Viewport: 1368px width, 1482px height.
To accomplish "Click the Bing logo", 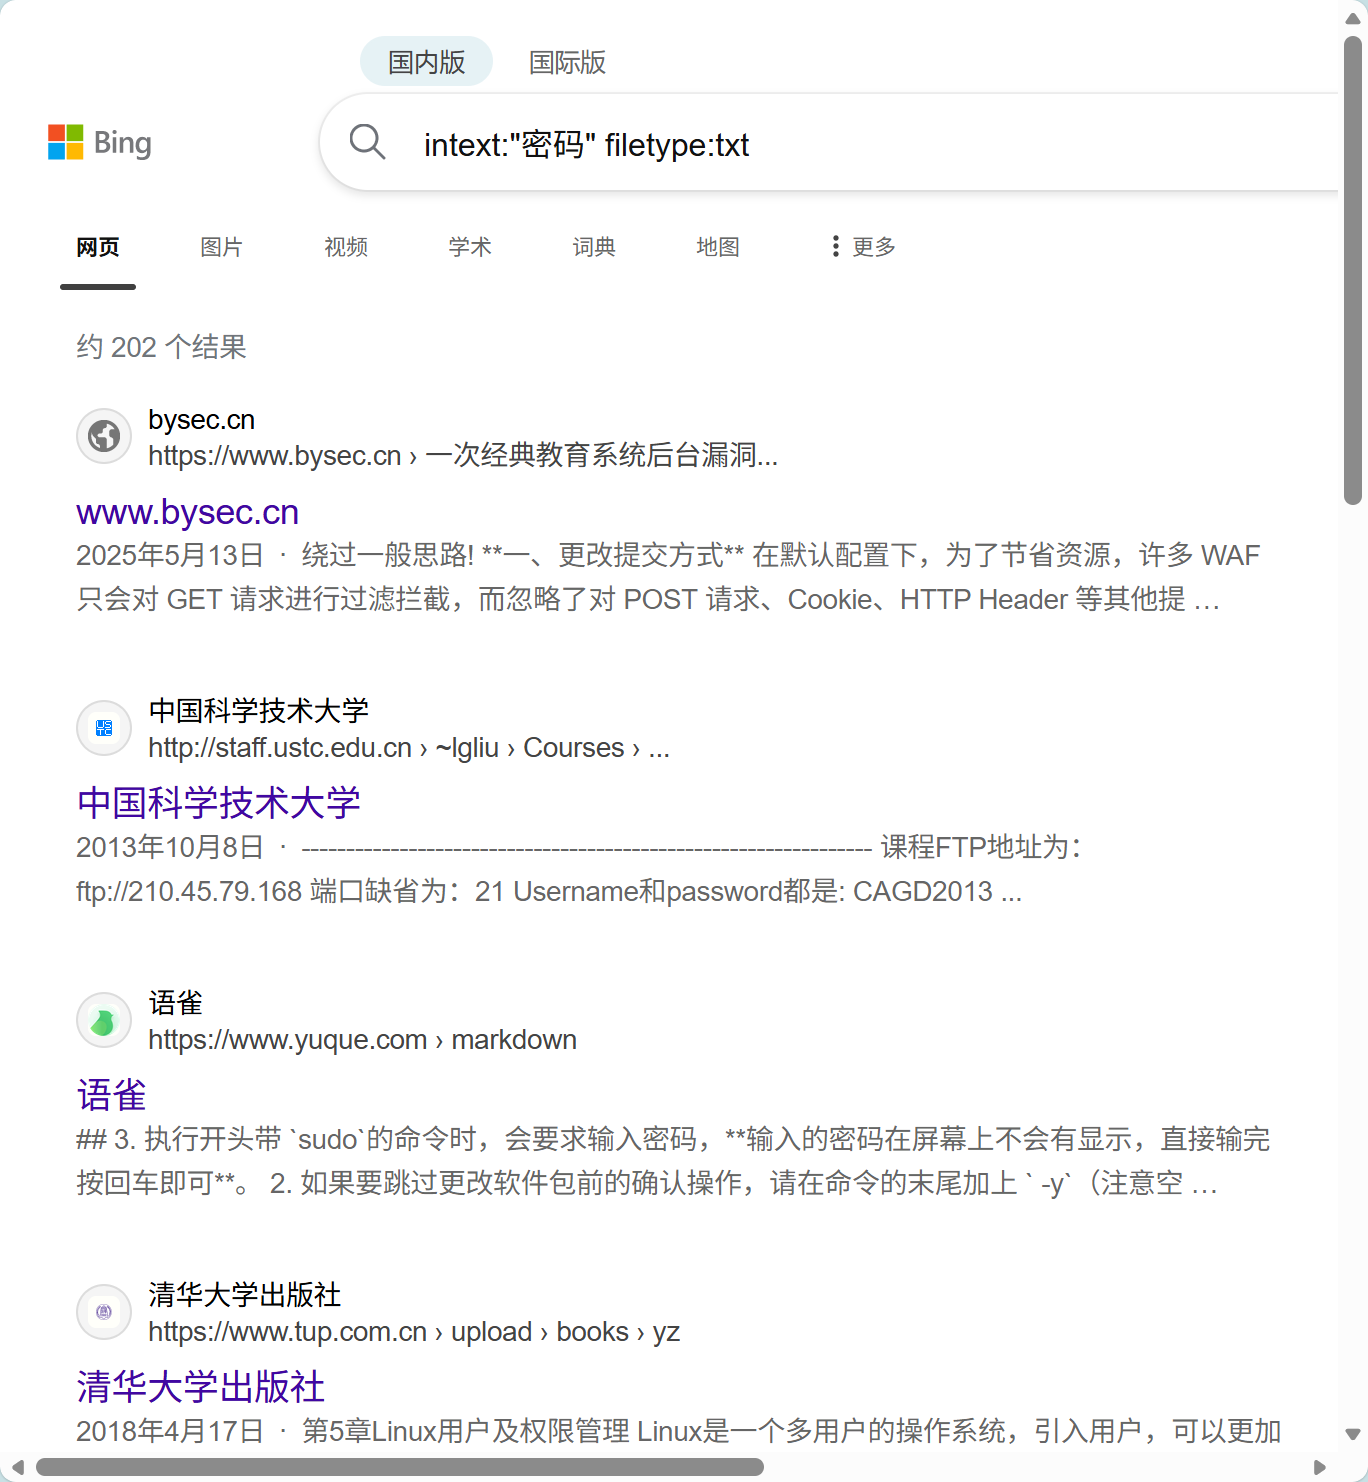I will [99, 143].
